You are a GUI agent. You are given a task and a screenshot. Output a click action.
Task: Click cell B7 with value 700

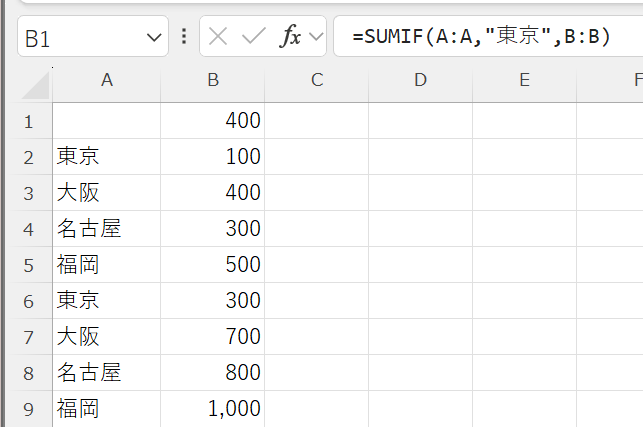(x=212, y=337)
